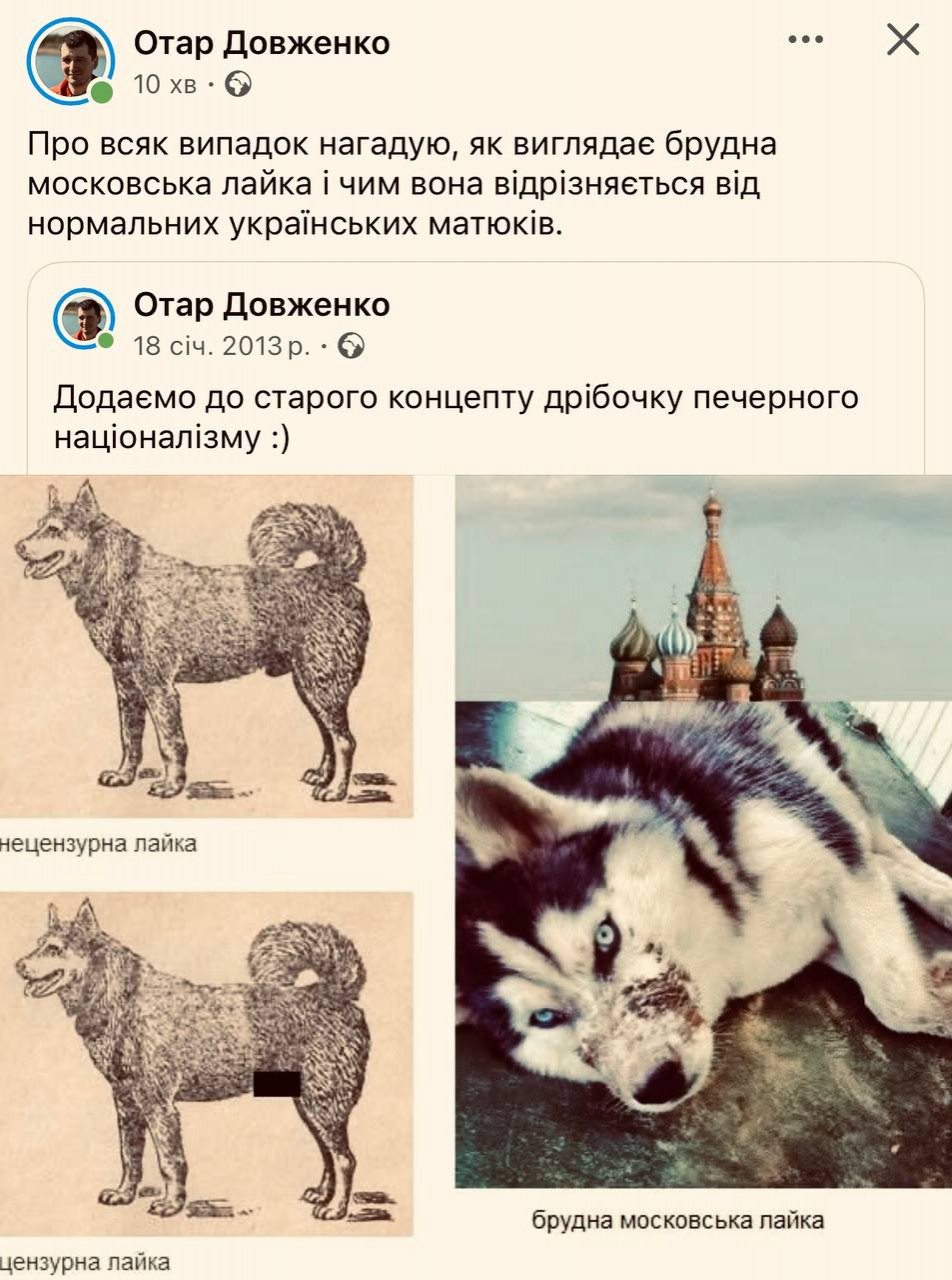
Task: Click the shared text about печерного націоналізму
Action: click(x=456, y=417)
